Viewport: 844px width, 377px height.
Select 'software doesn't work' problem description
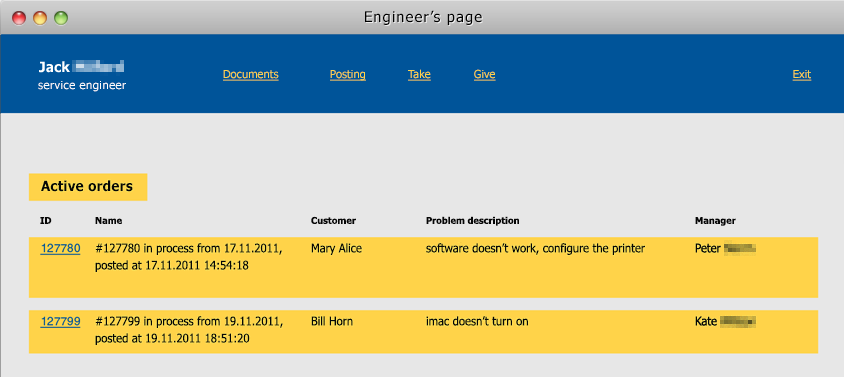pos(536,249)
